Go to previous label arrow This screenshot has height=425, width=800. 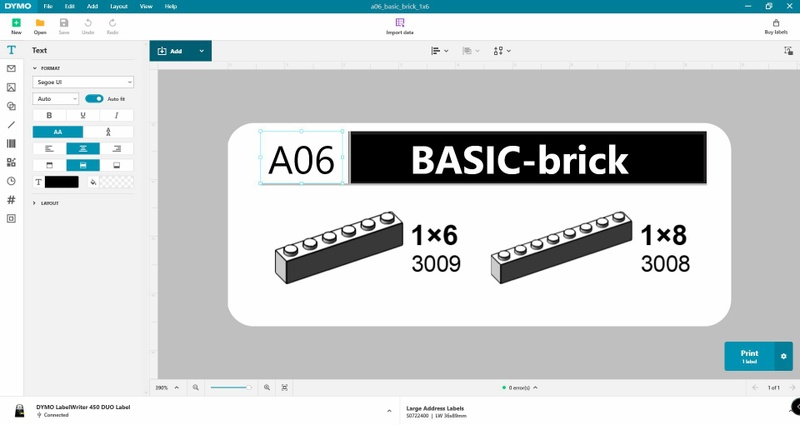[x=756, y=388]
